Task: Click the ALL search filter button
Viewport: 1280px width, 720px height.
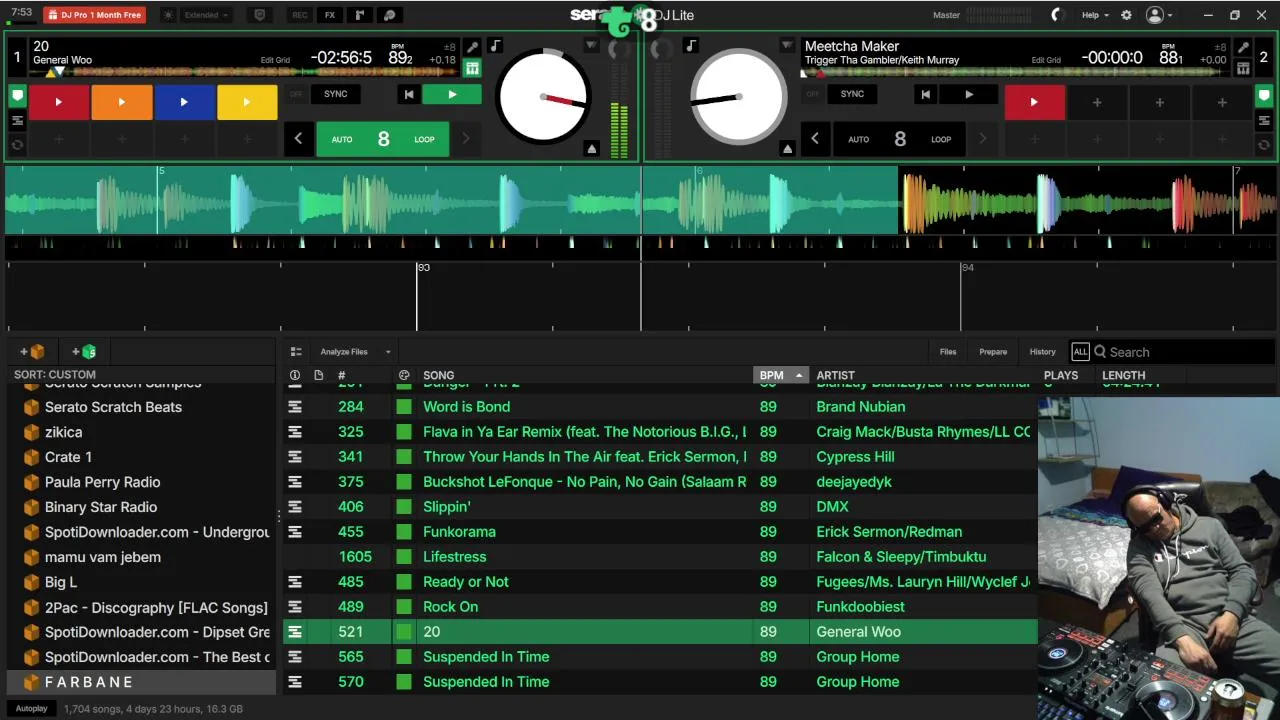Action: coord(1080,352)
